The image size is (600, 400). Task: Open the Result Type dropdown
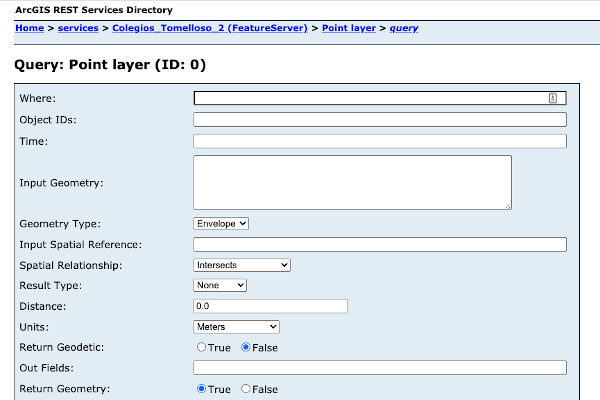pyautogui.click(x=219, y=285)
